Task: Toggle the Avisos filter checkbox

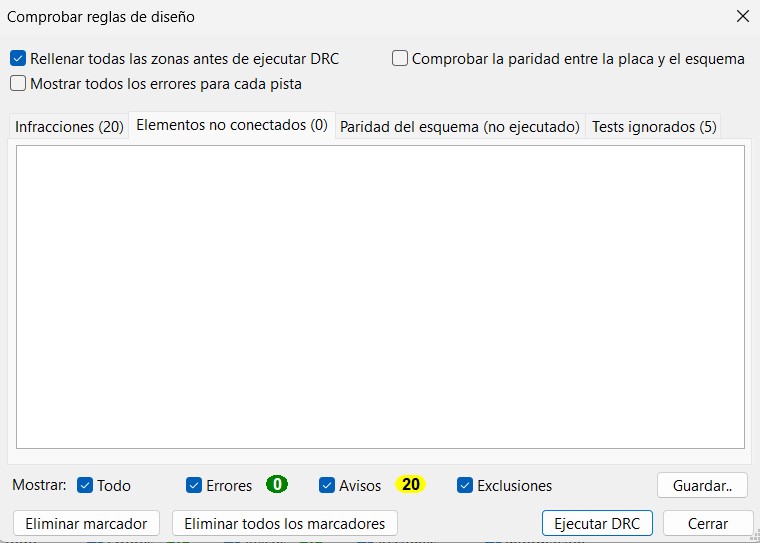Action: tap(327, 485)
